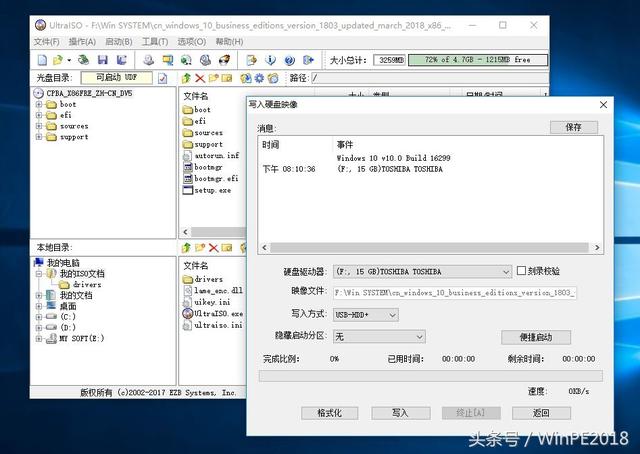Open the 隐藏启动分区 dropdown
640x454 pixels.
point(419,337)
